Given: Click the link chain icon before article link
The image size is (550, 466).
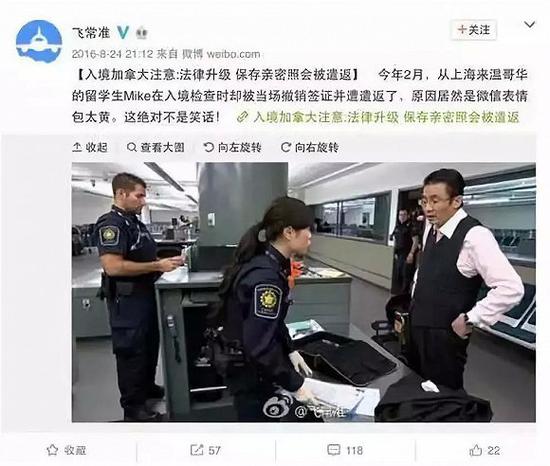Looking at the screenshot, I should click(x=242, y=117).
